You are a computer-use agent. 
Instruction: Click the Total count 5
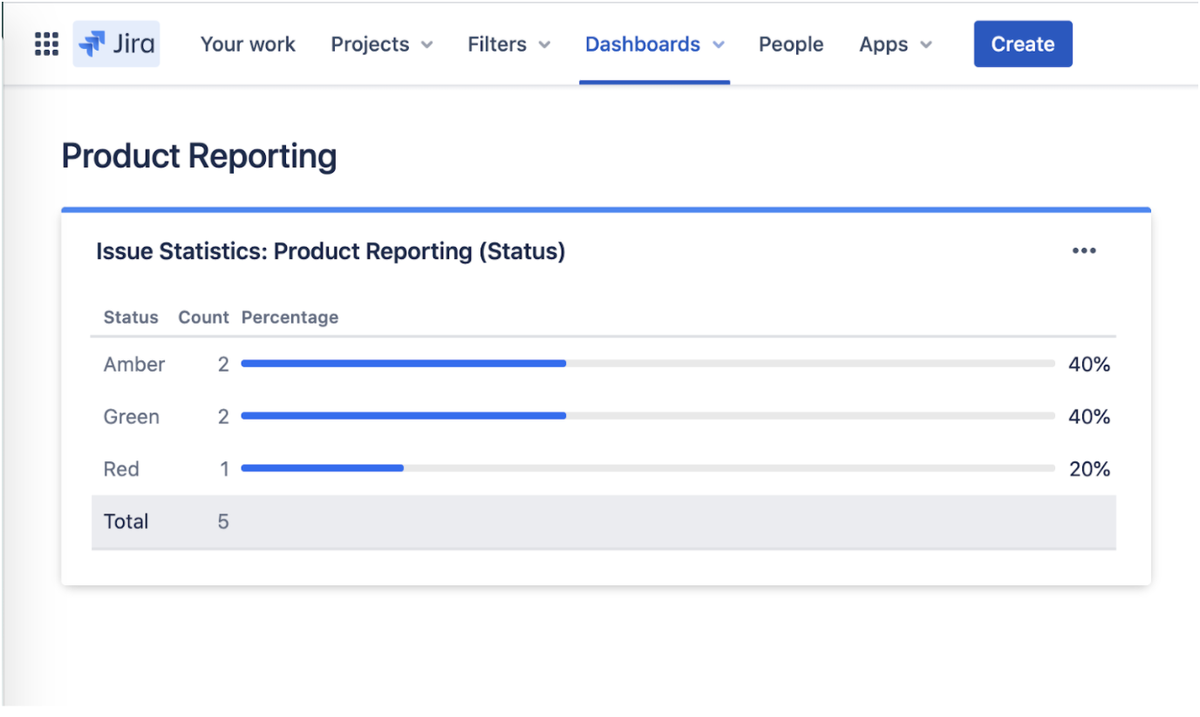(223, 521)
